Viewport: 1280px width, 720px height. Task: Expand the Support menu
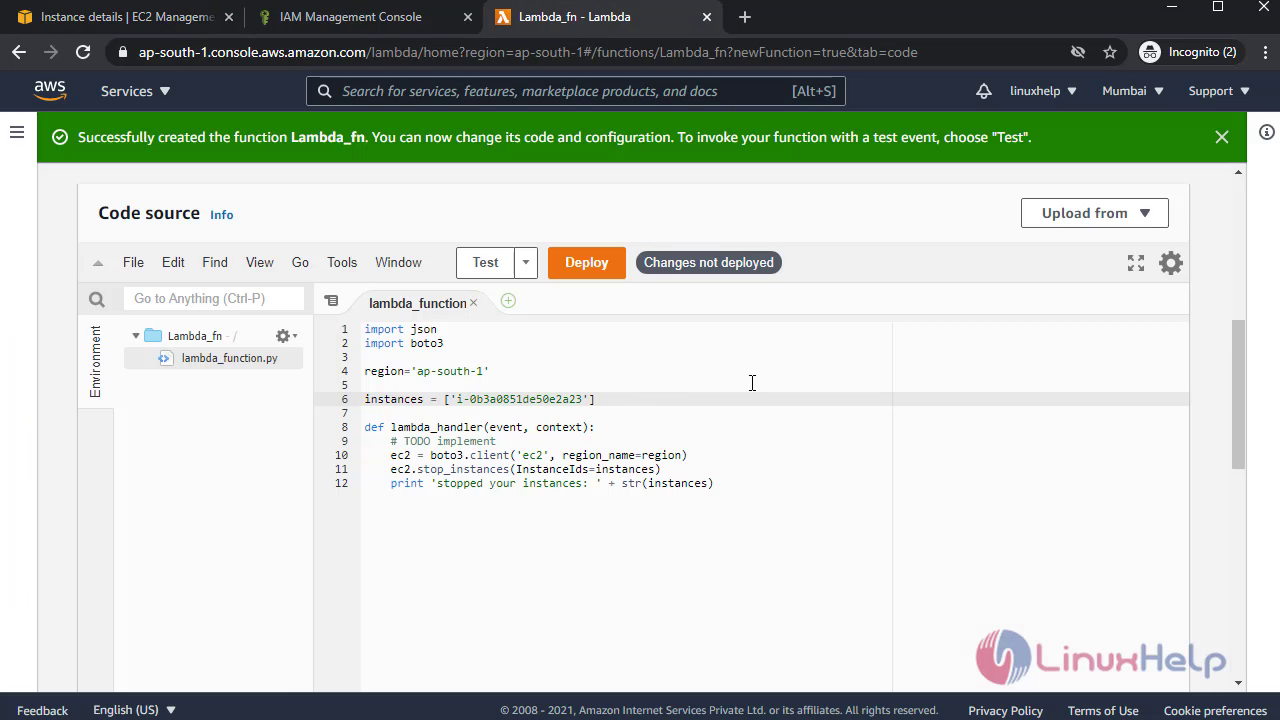coord(1219,91)
